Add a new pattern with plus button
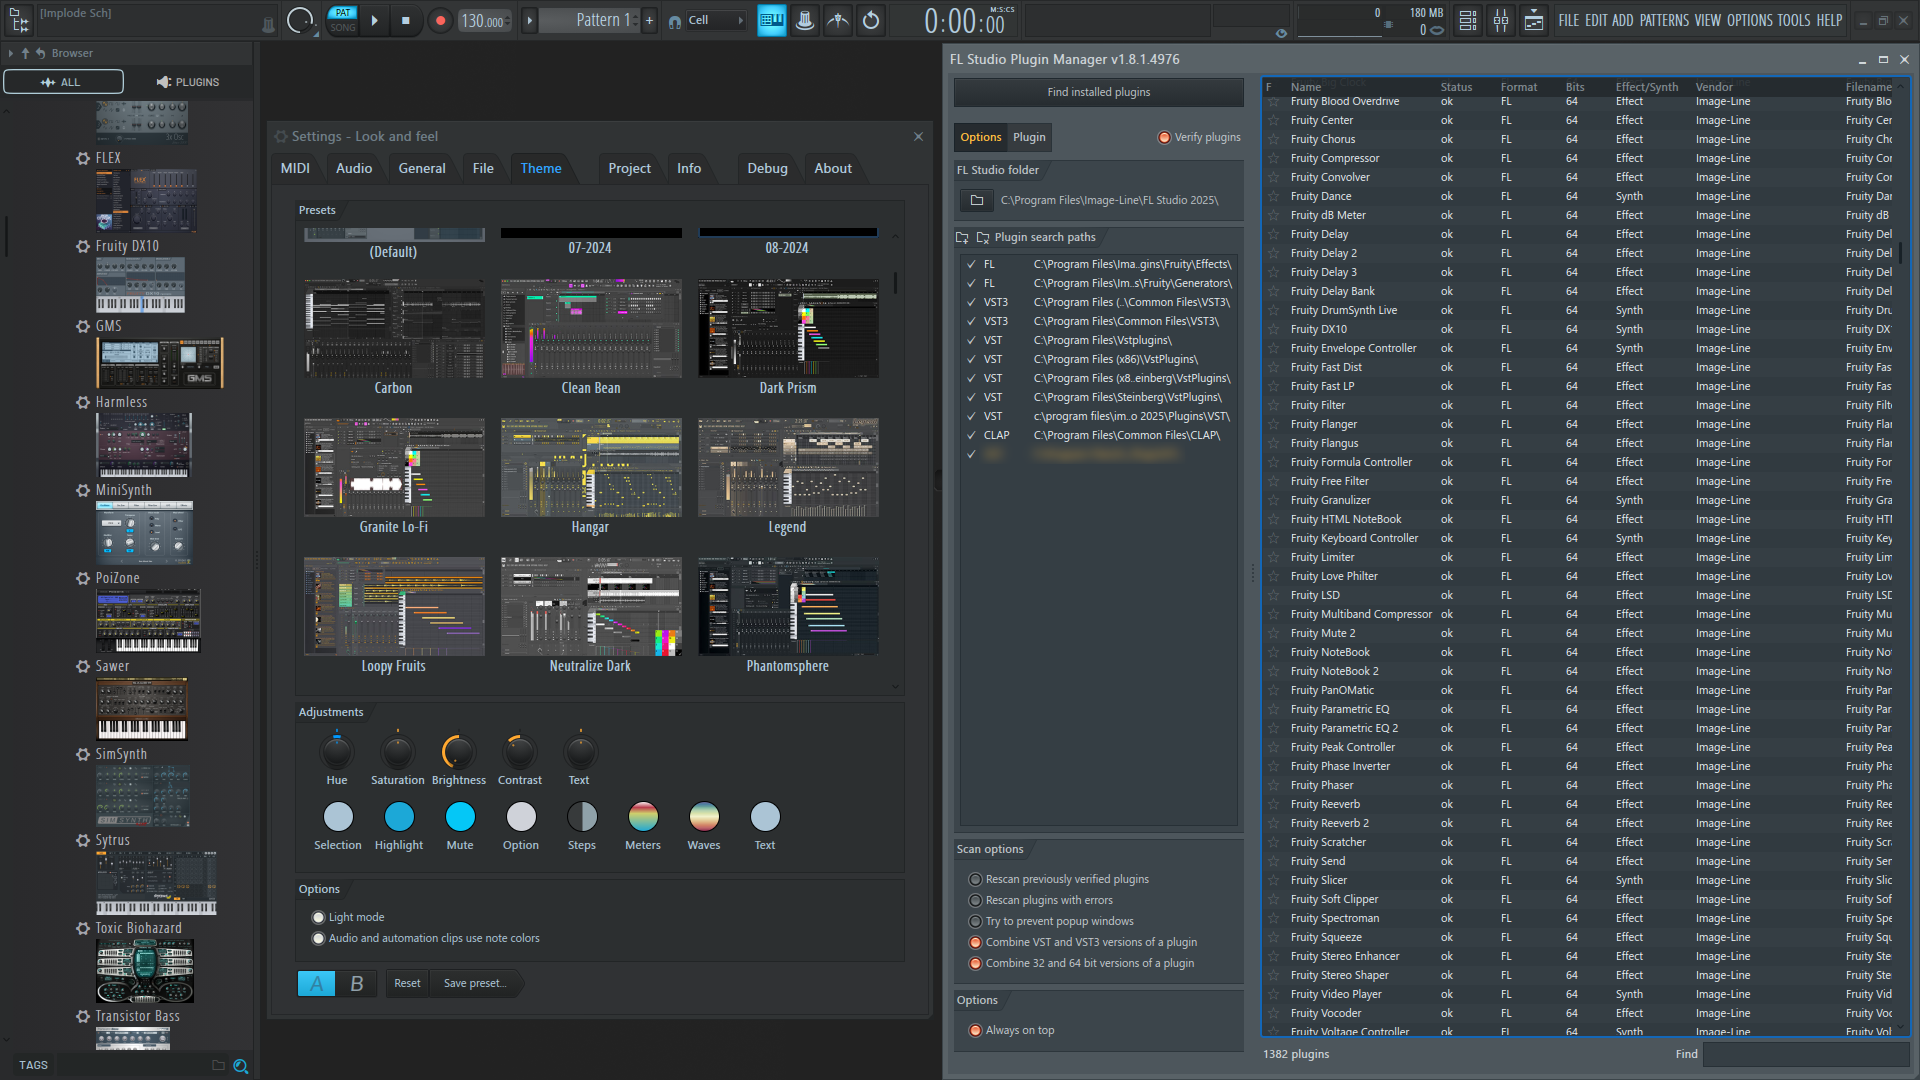This screenshot has height=1080, width=1920. [649, 20]
